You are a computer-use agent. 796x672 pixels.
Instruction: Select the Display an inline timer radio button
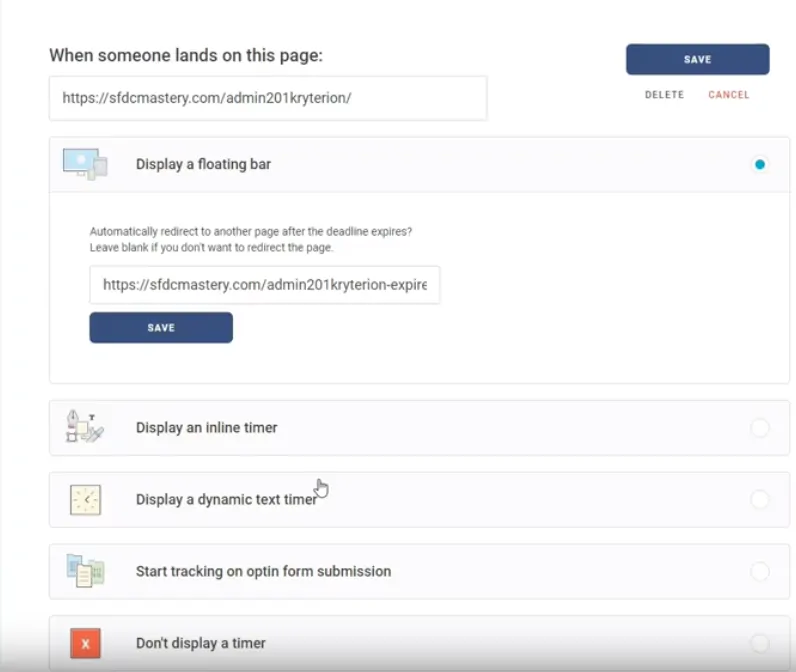[x=759, y=428]
